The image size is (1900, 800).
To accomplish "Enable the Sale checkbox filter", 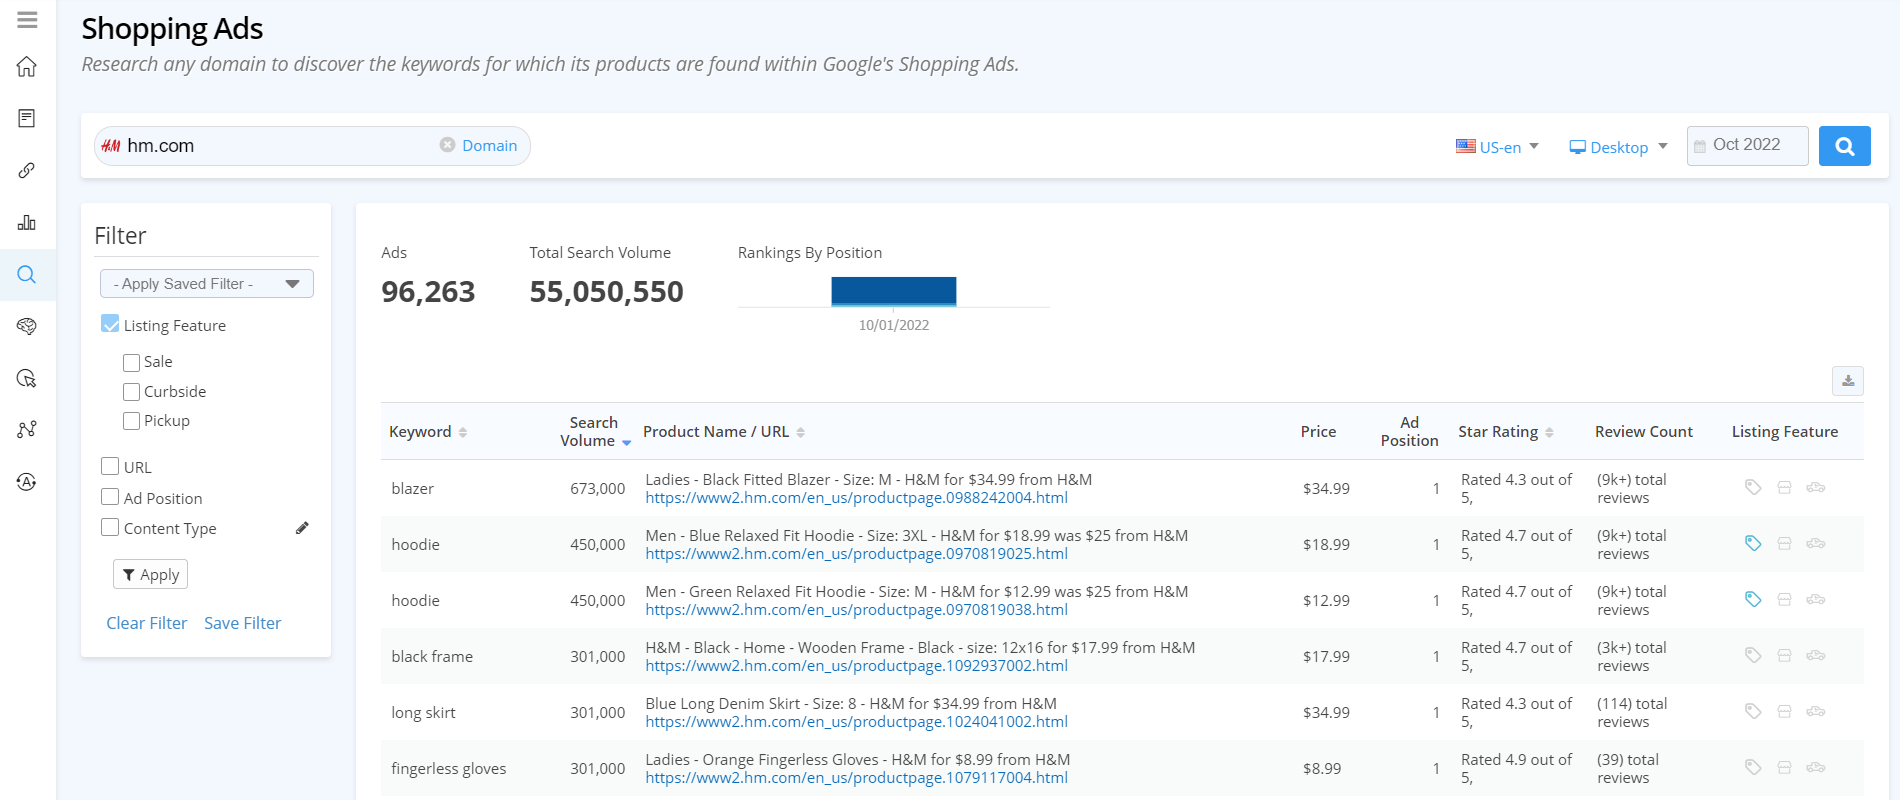I will [131, 362].
